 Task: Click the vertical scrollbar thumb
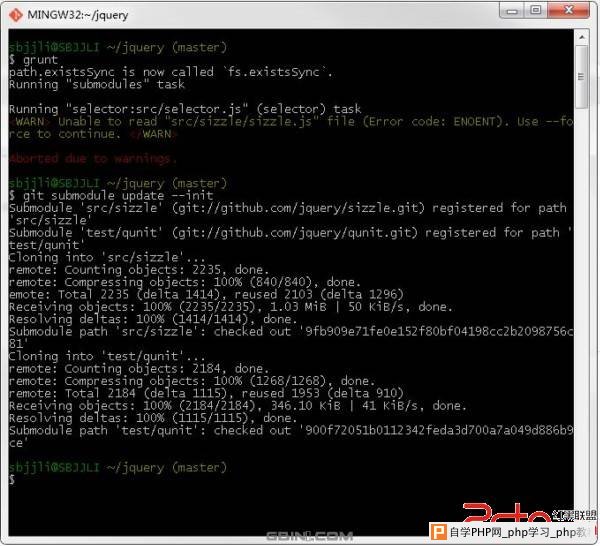pos(582,77)
